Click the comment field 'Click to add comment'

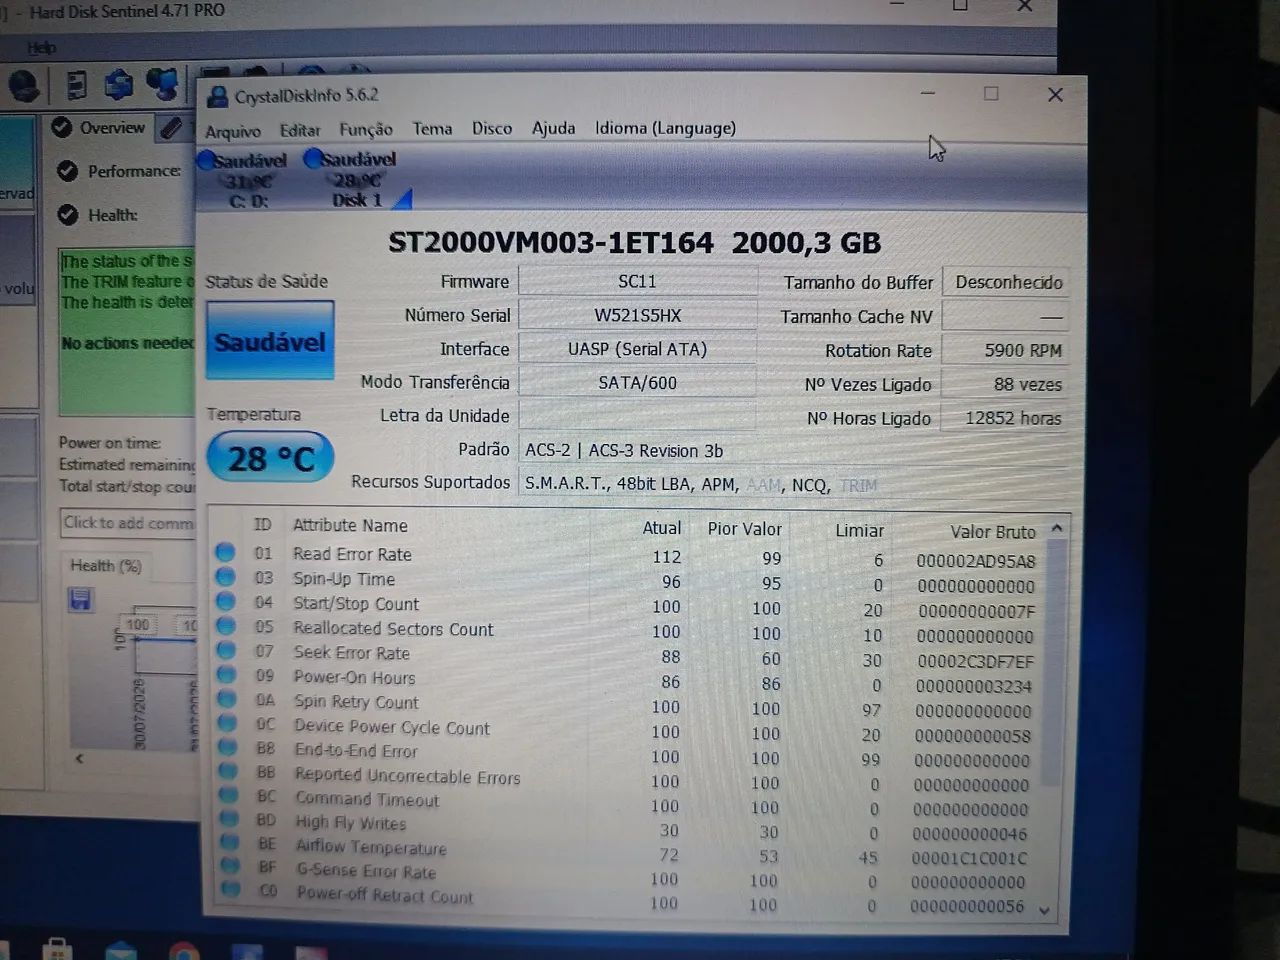pos(128,523)
